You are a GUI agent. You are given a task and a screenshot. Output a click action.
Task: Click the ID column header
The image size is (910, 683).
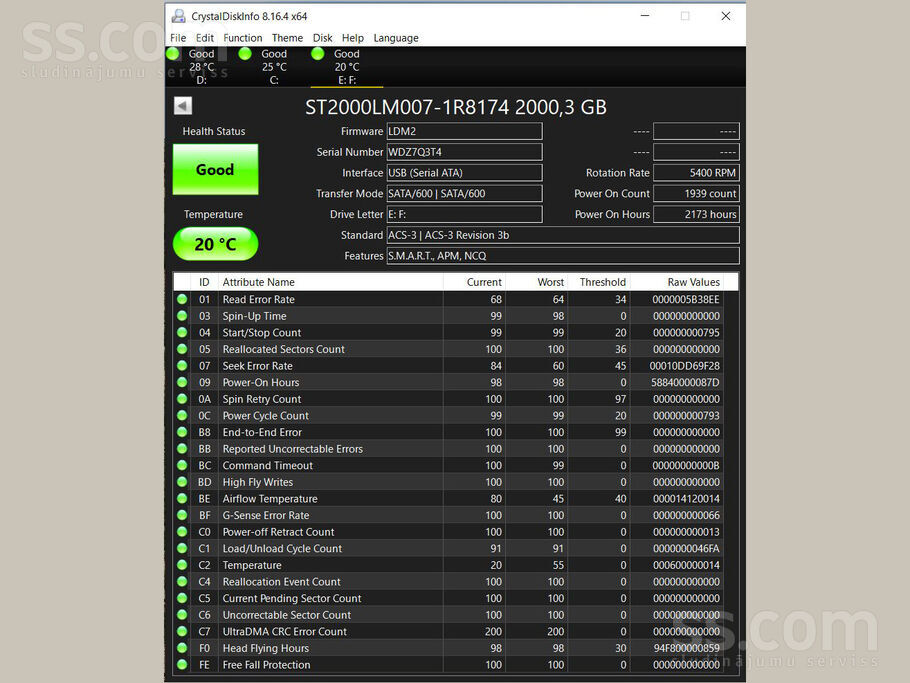tap(204, 282)
